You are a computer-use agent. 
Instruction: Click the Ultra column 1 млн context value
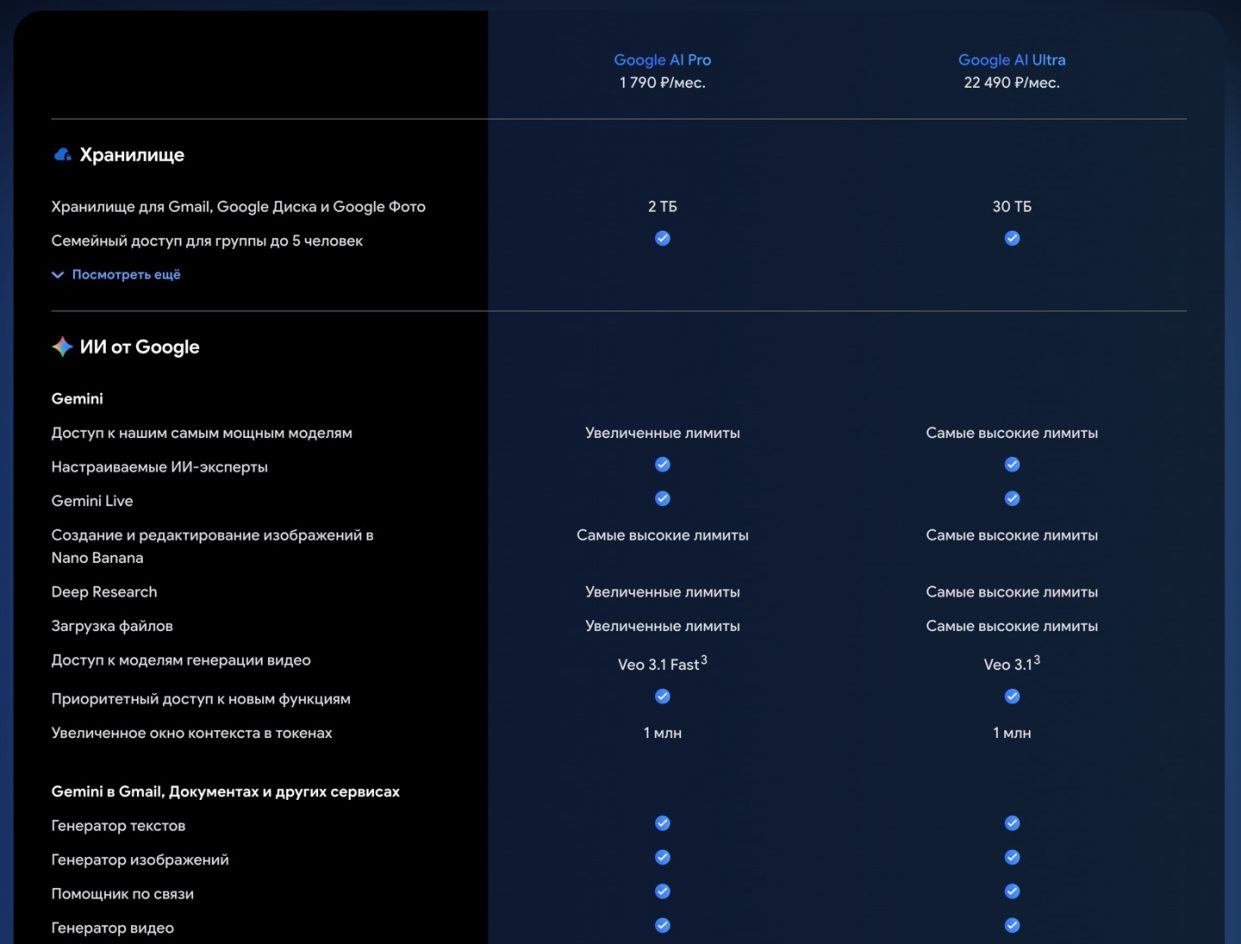click(x=1012, y=733)
